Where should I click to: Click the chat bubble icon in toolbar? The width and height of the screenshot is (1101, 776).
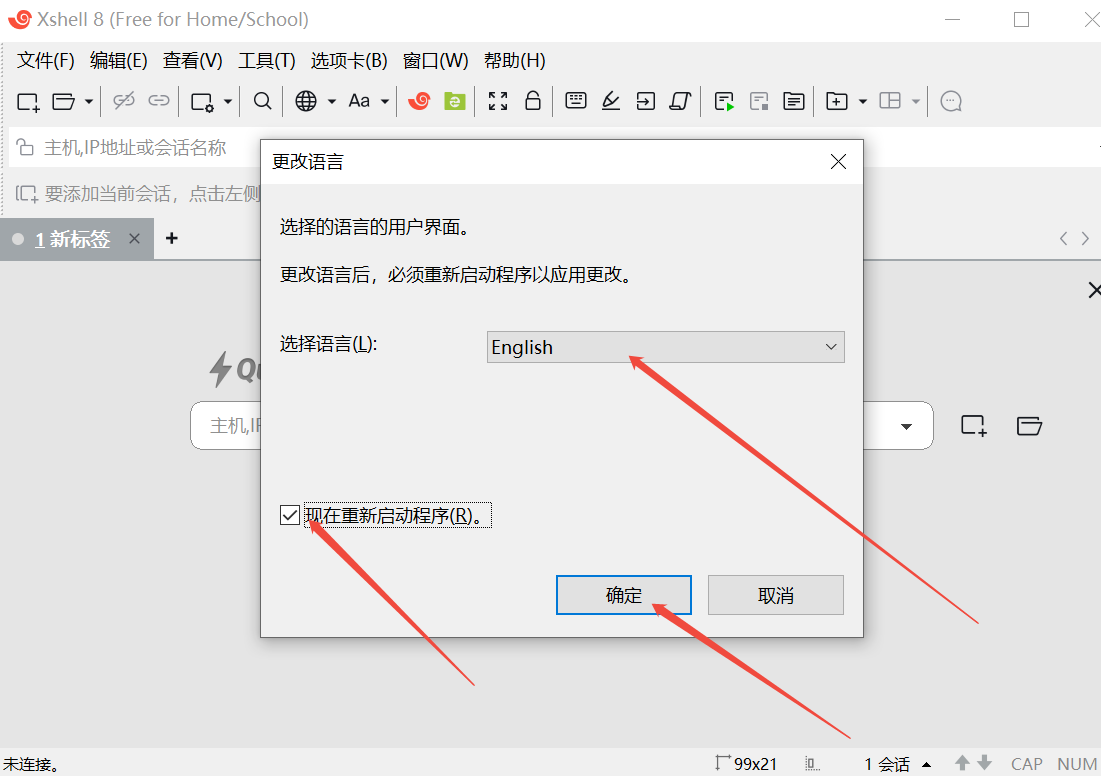(952, 101)
